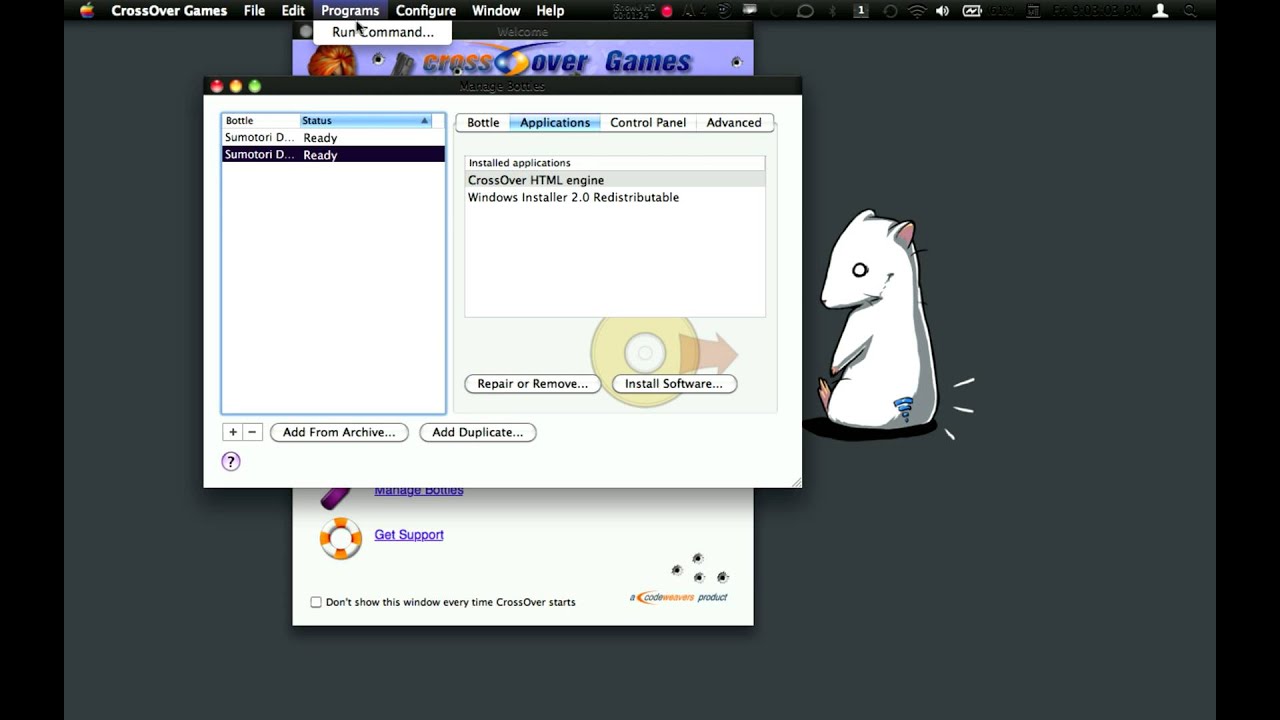This screenshot has height=720, width=1280.
Task: Tick Don't show this window checkbox
Action: pos(316,602)
